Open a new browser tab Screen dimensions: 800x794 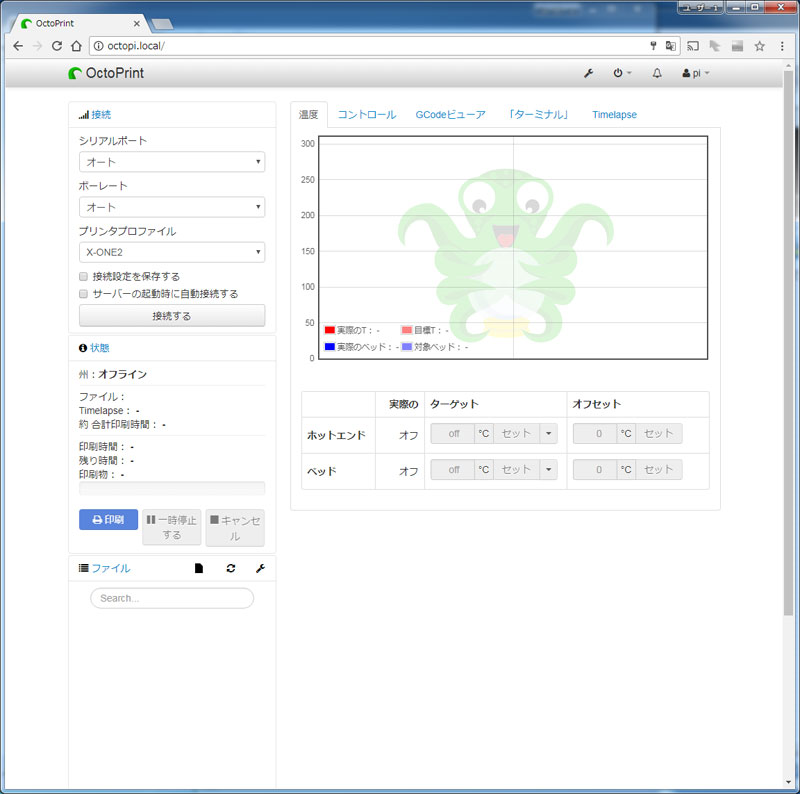coord(162,24)
